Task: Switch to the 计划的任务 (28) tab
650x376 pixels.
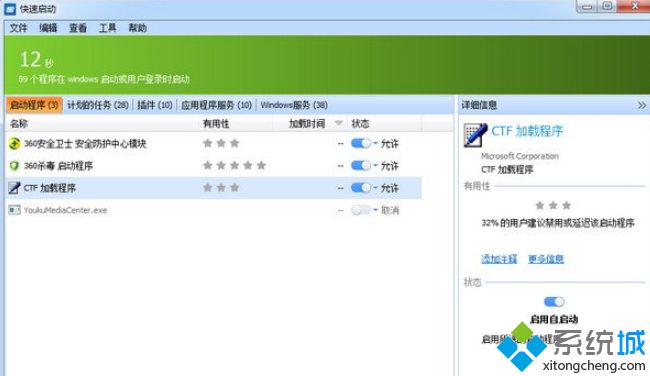Action: (x=98, y=105)
